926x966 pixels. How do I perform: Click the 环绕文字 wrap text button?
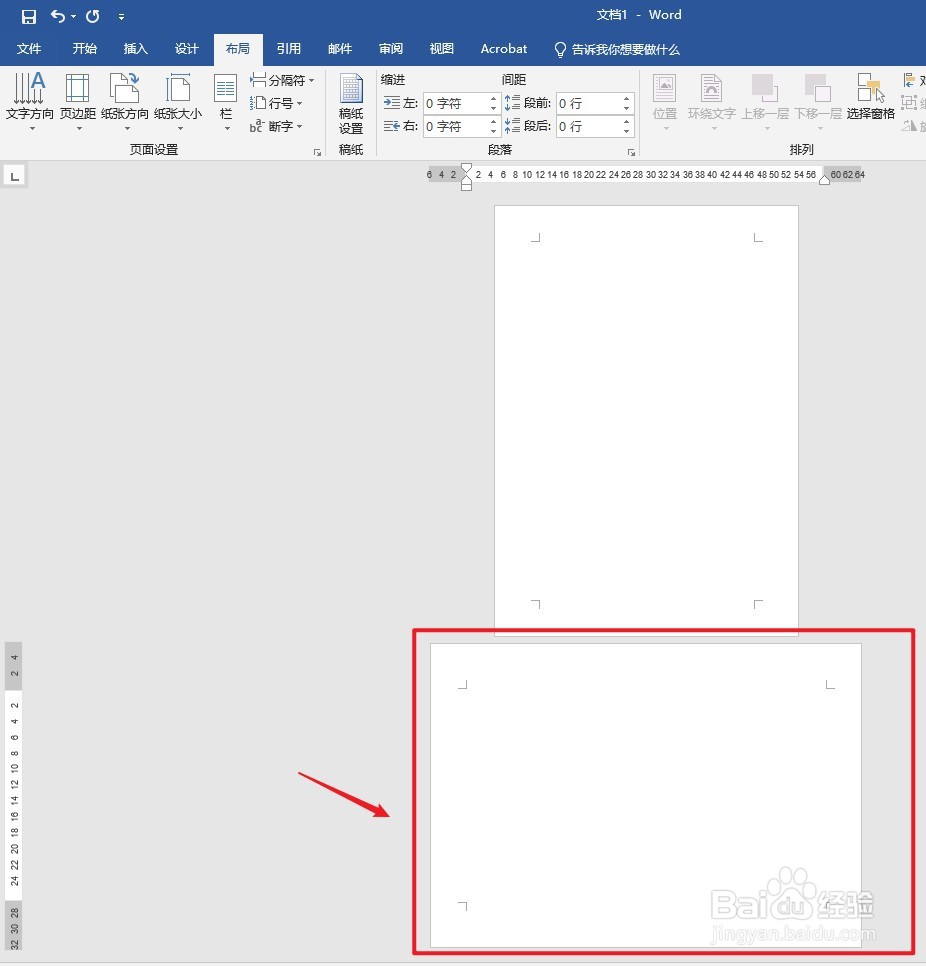click(712, 101)
